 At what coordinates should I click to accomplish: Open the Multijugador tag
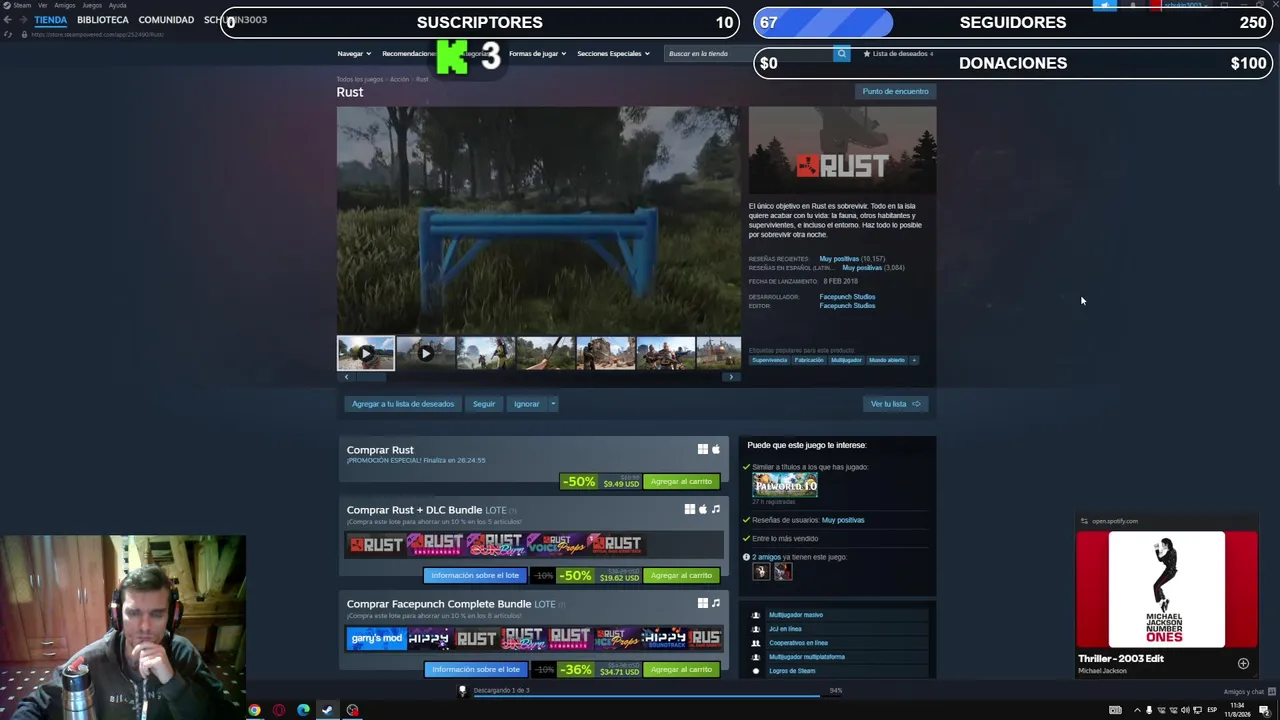click(x=846, y=360)
